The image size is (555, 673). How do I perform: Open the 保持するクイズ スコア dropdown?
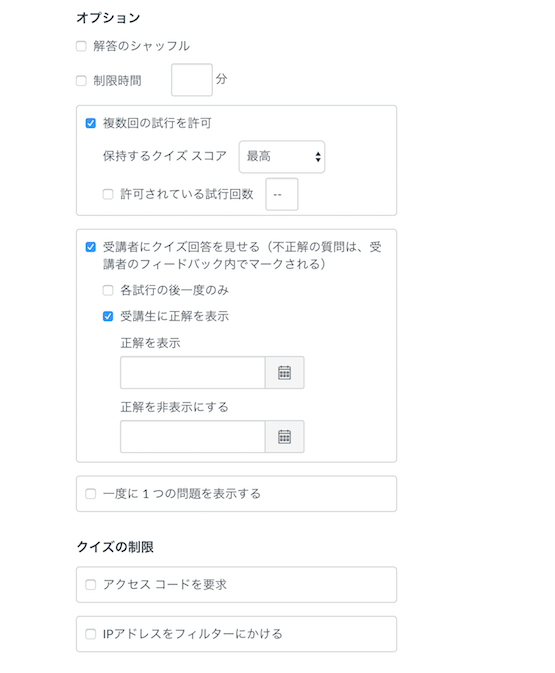tap(282, 157)
